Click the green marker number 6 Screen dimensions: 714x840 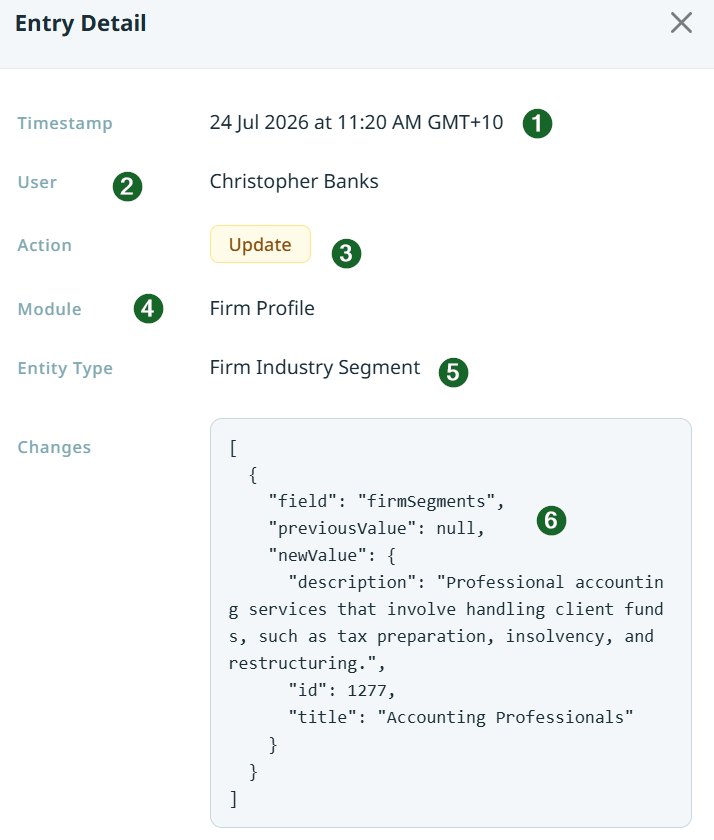coord(551,521)
